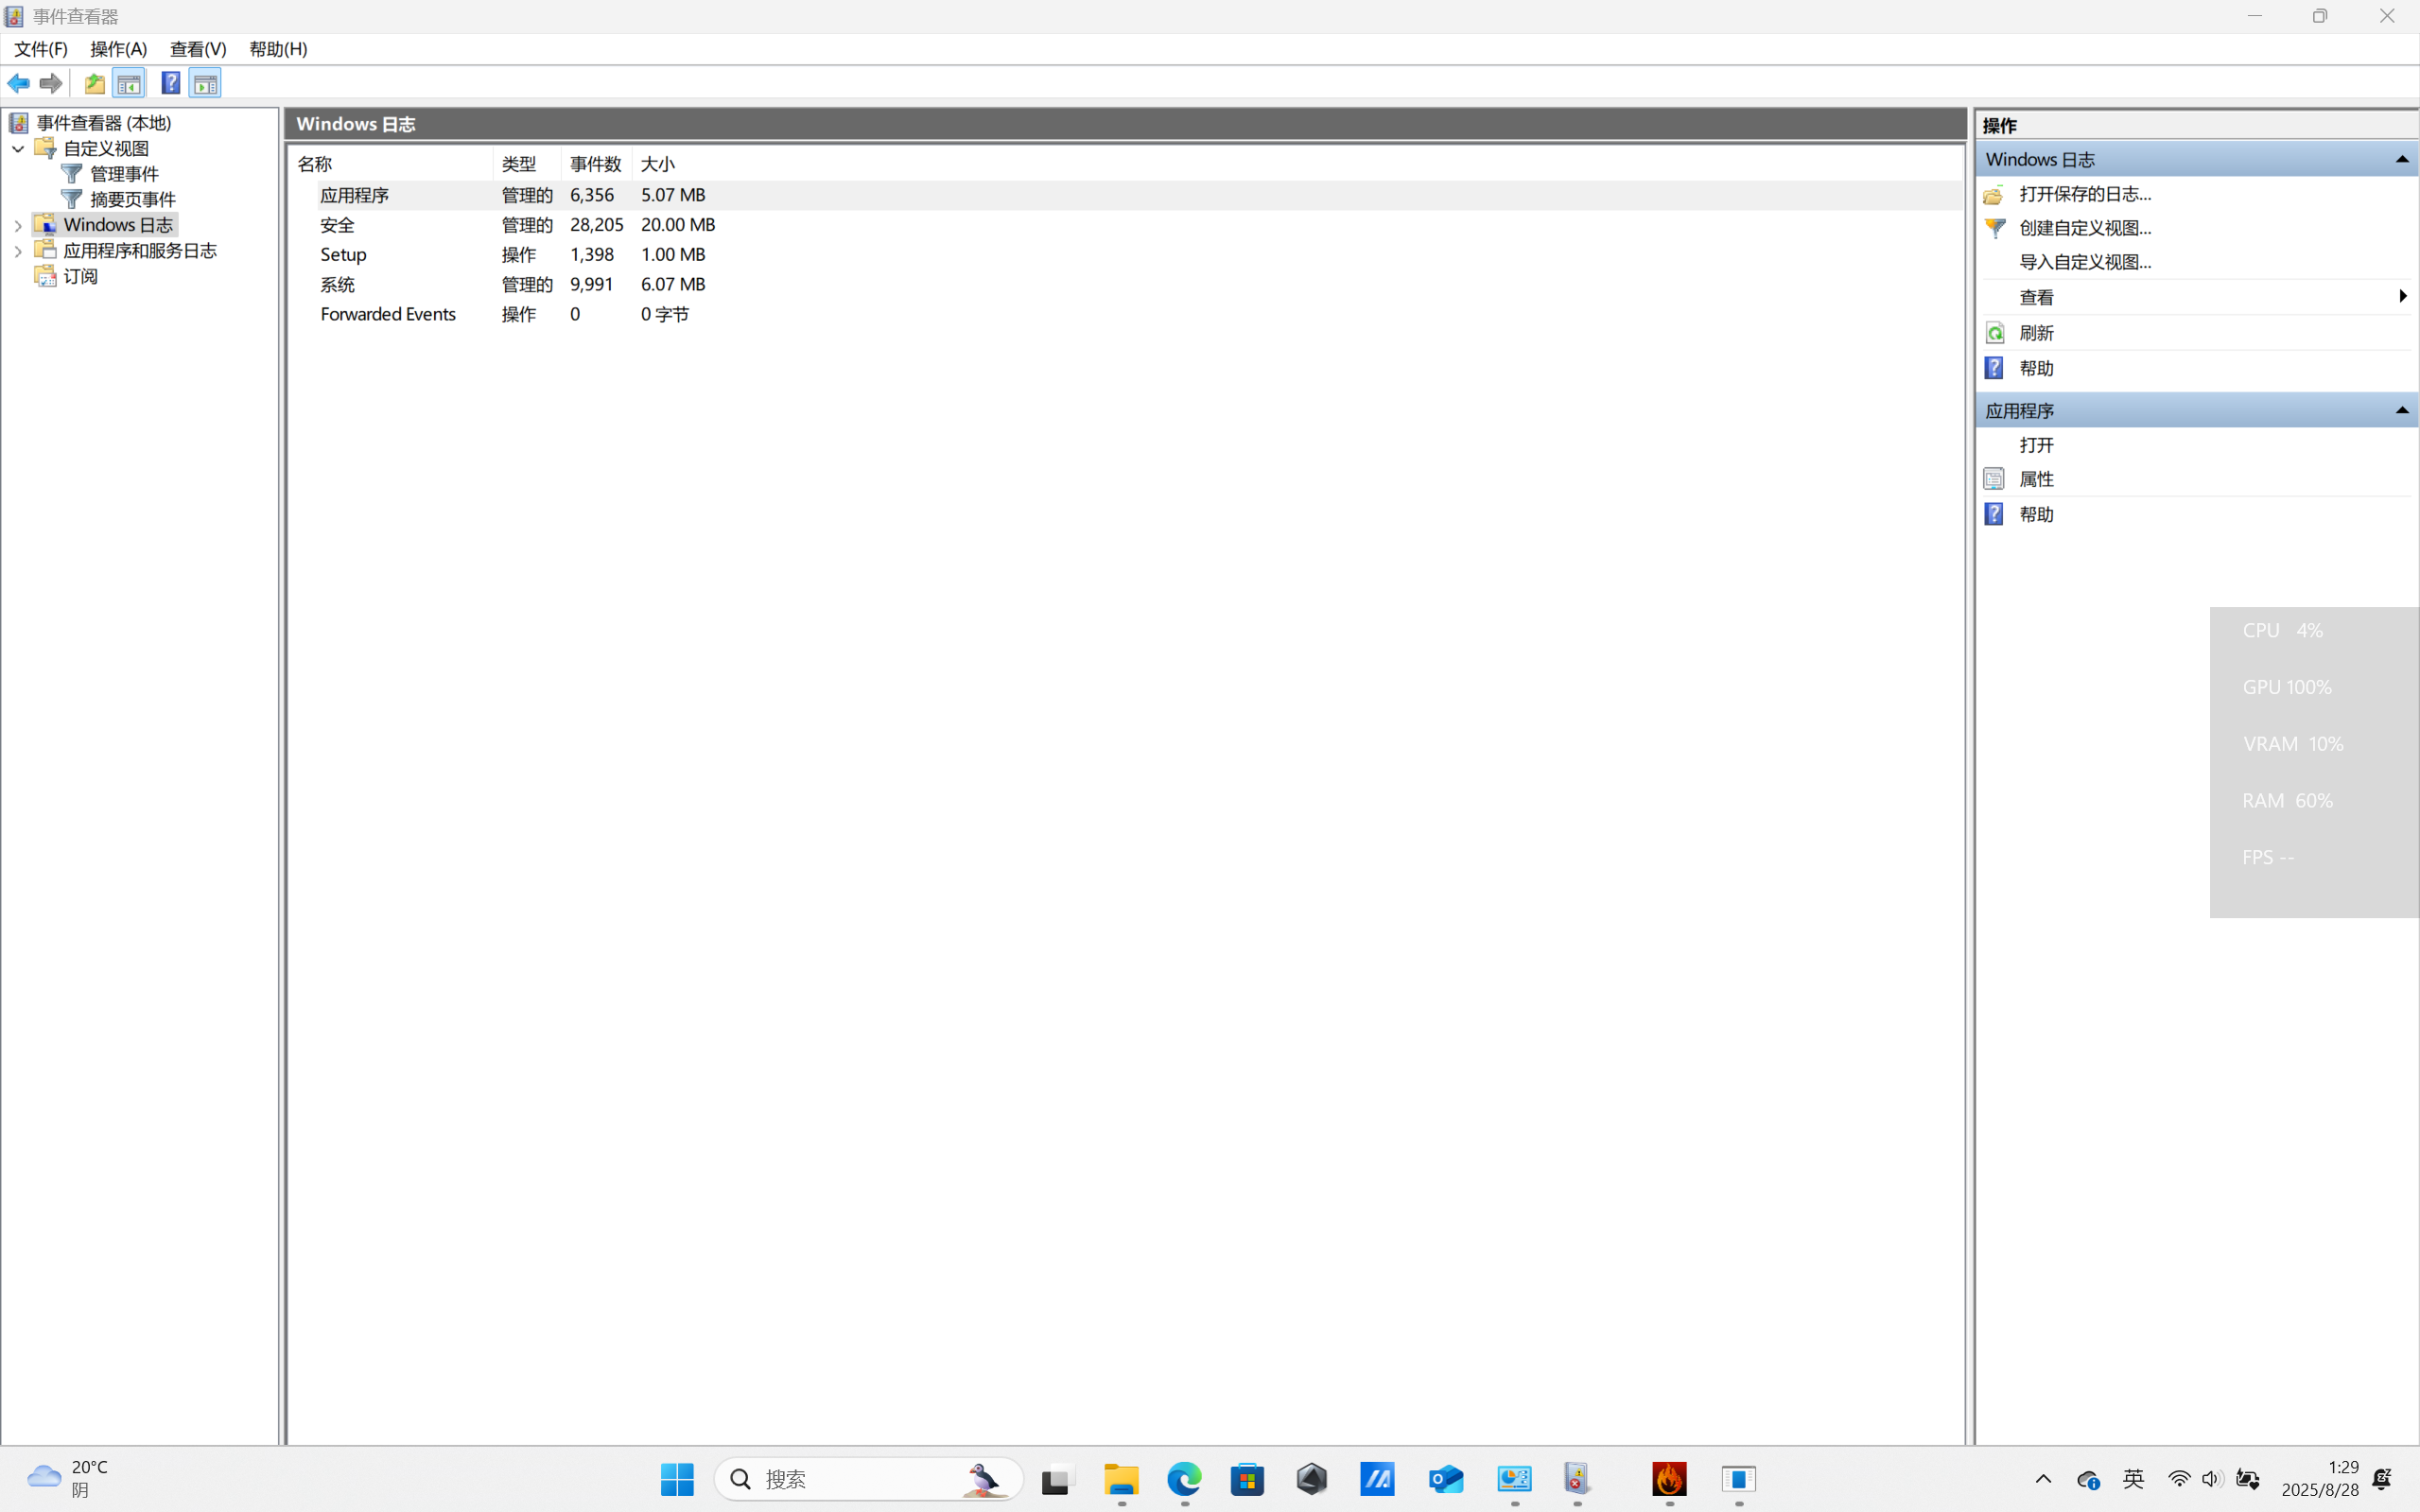Click the up-one-level folder toolbar icon
The width and height of the screenshot is (2420, 1512).
94,83
